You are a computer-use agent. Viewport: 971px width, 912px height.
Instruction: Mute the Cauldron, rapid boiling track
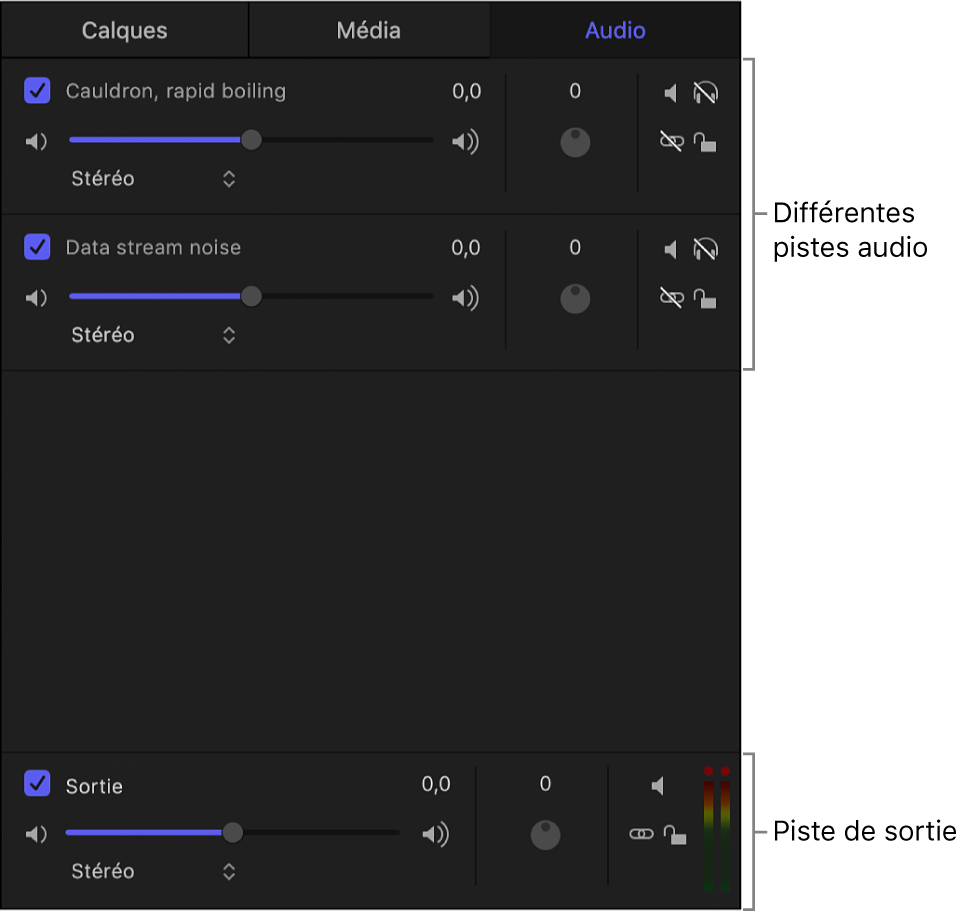(x=671, y=93)
